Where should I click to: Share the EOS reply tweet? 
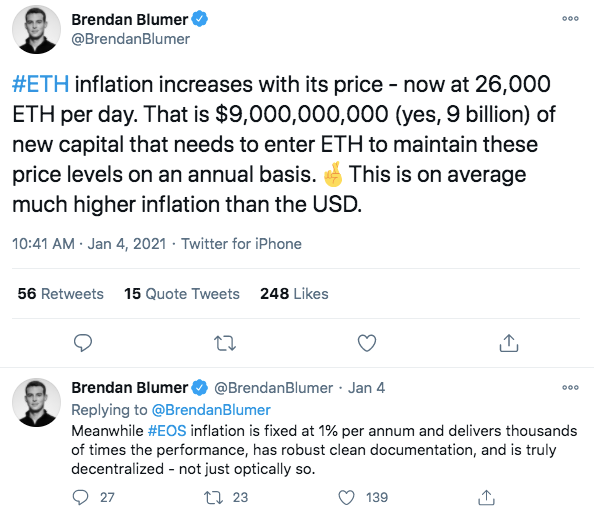pos(486,497)
